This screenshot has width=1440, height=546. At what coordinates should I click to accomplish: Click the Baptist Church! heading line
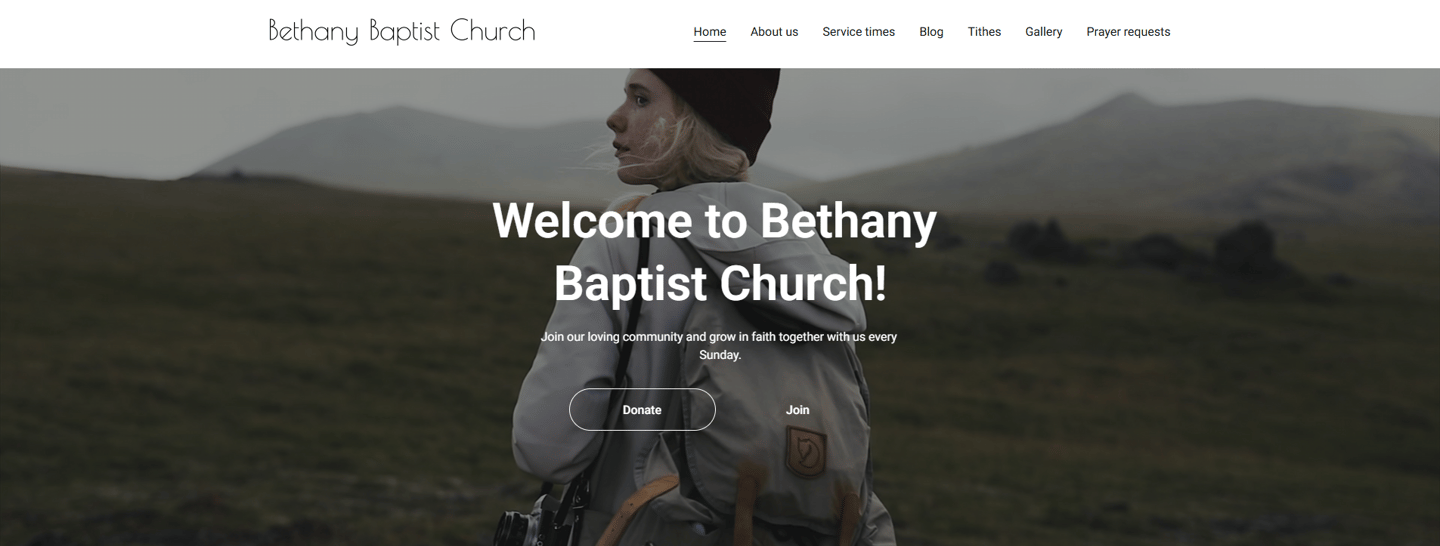click(x=720, y=284)
